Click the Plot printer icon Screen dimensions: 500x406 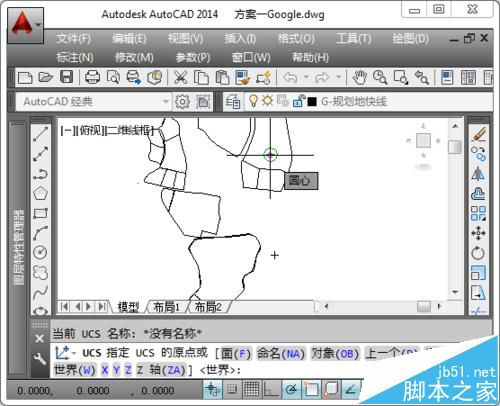[x=92, y=77]
